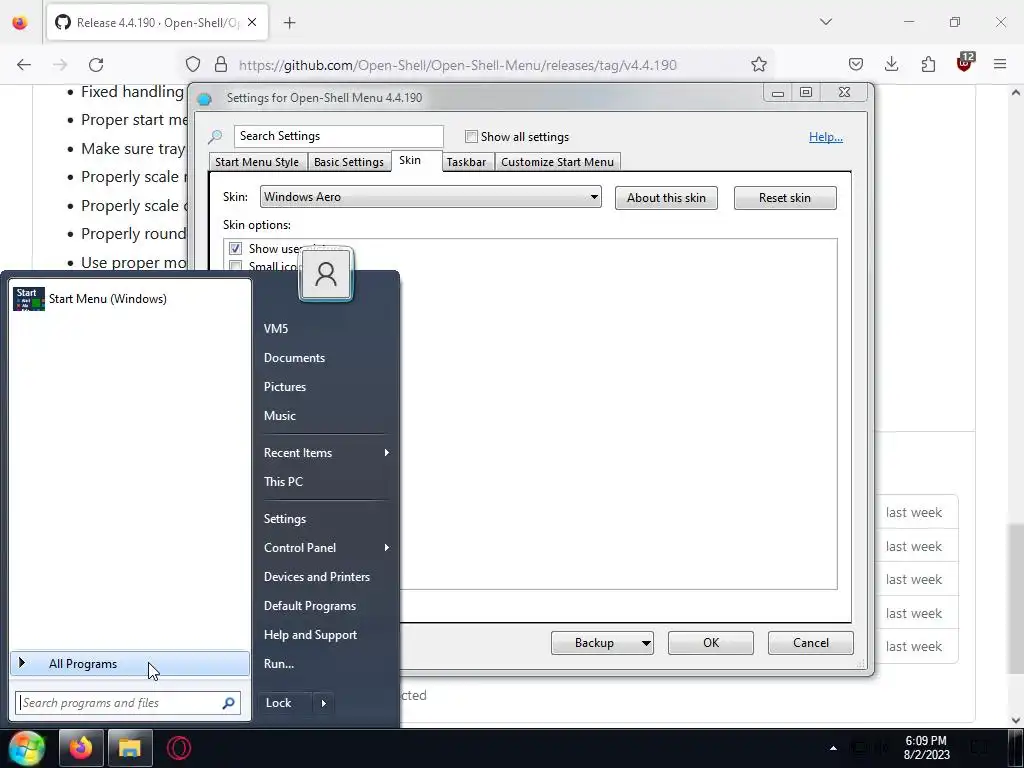1024x768 pixels.
Task: Switch to Basic Settings tab
Action: coord(349,162)
